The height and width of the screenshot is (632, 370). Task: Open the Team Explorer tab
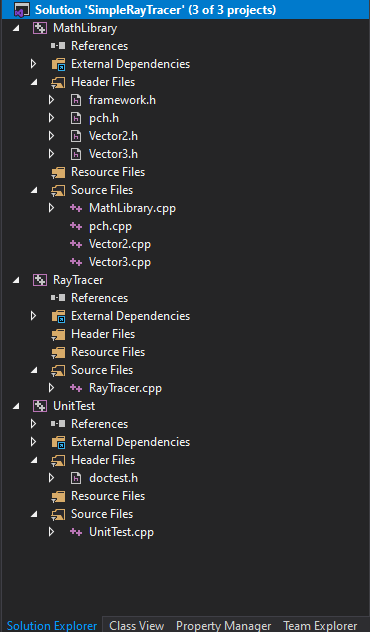[x=320, y=626]
